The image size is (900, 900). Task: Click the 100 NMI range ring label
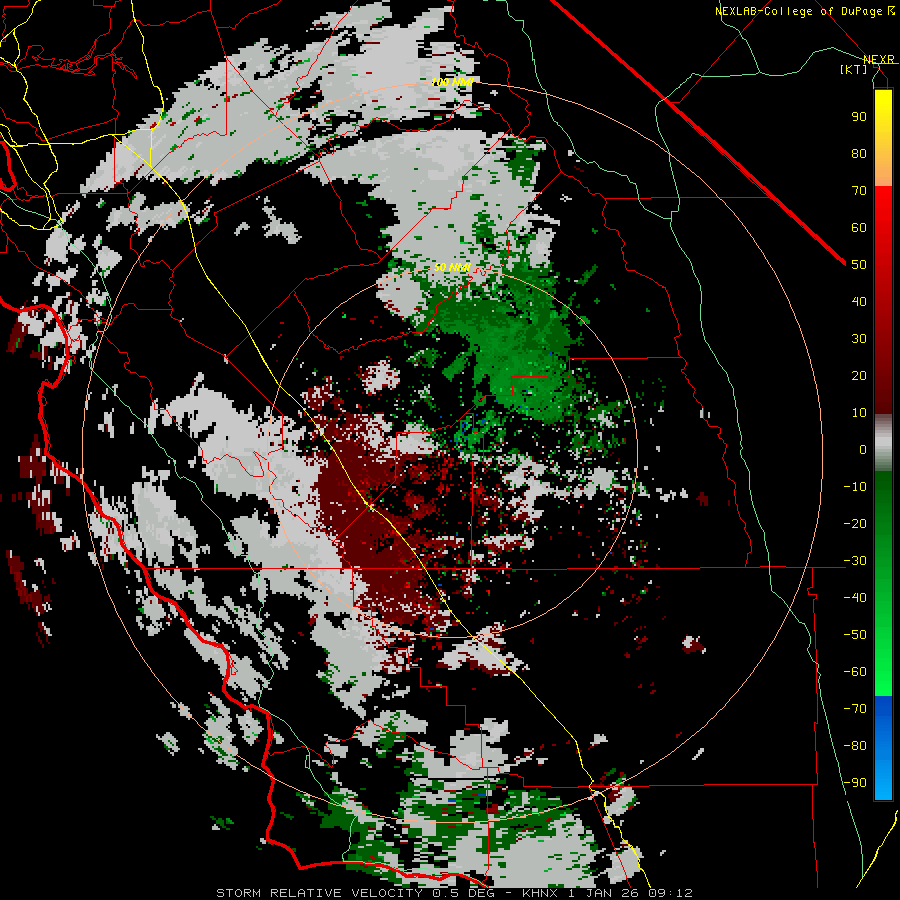click(453, 82)
